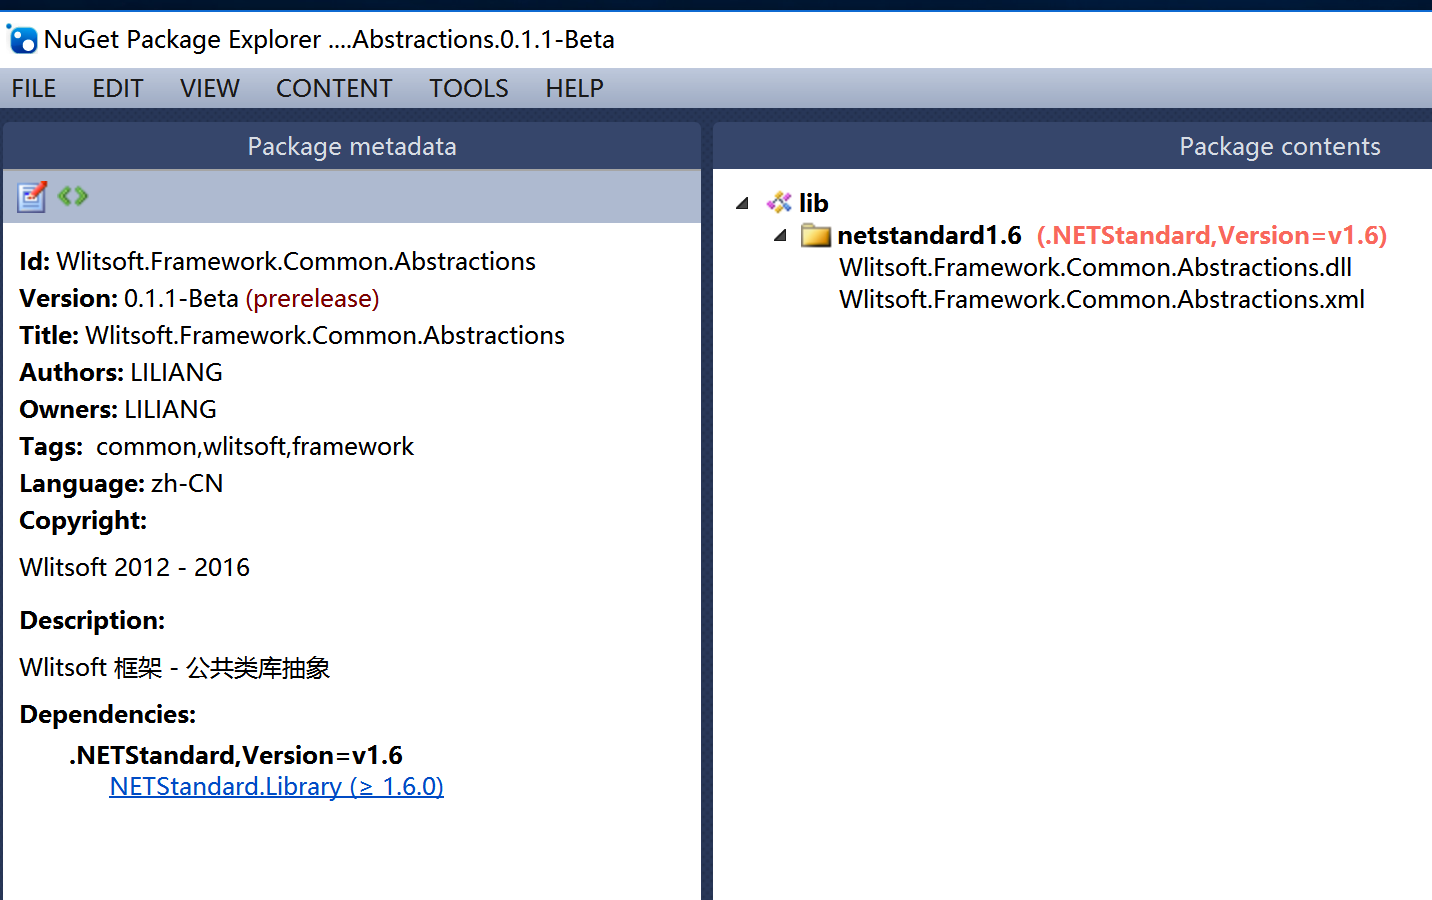Select Wlitsoft.Framework.Common.Abstractions.xml file

point(1102,299)
